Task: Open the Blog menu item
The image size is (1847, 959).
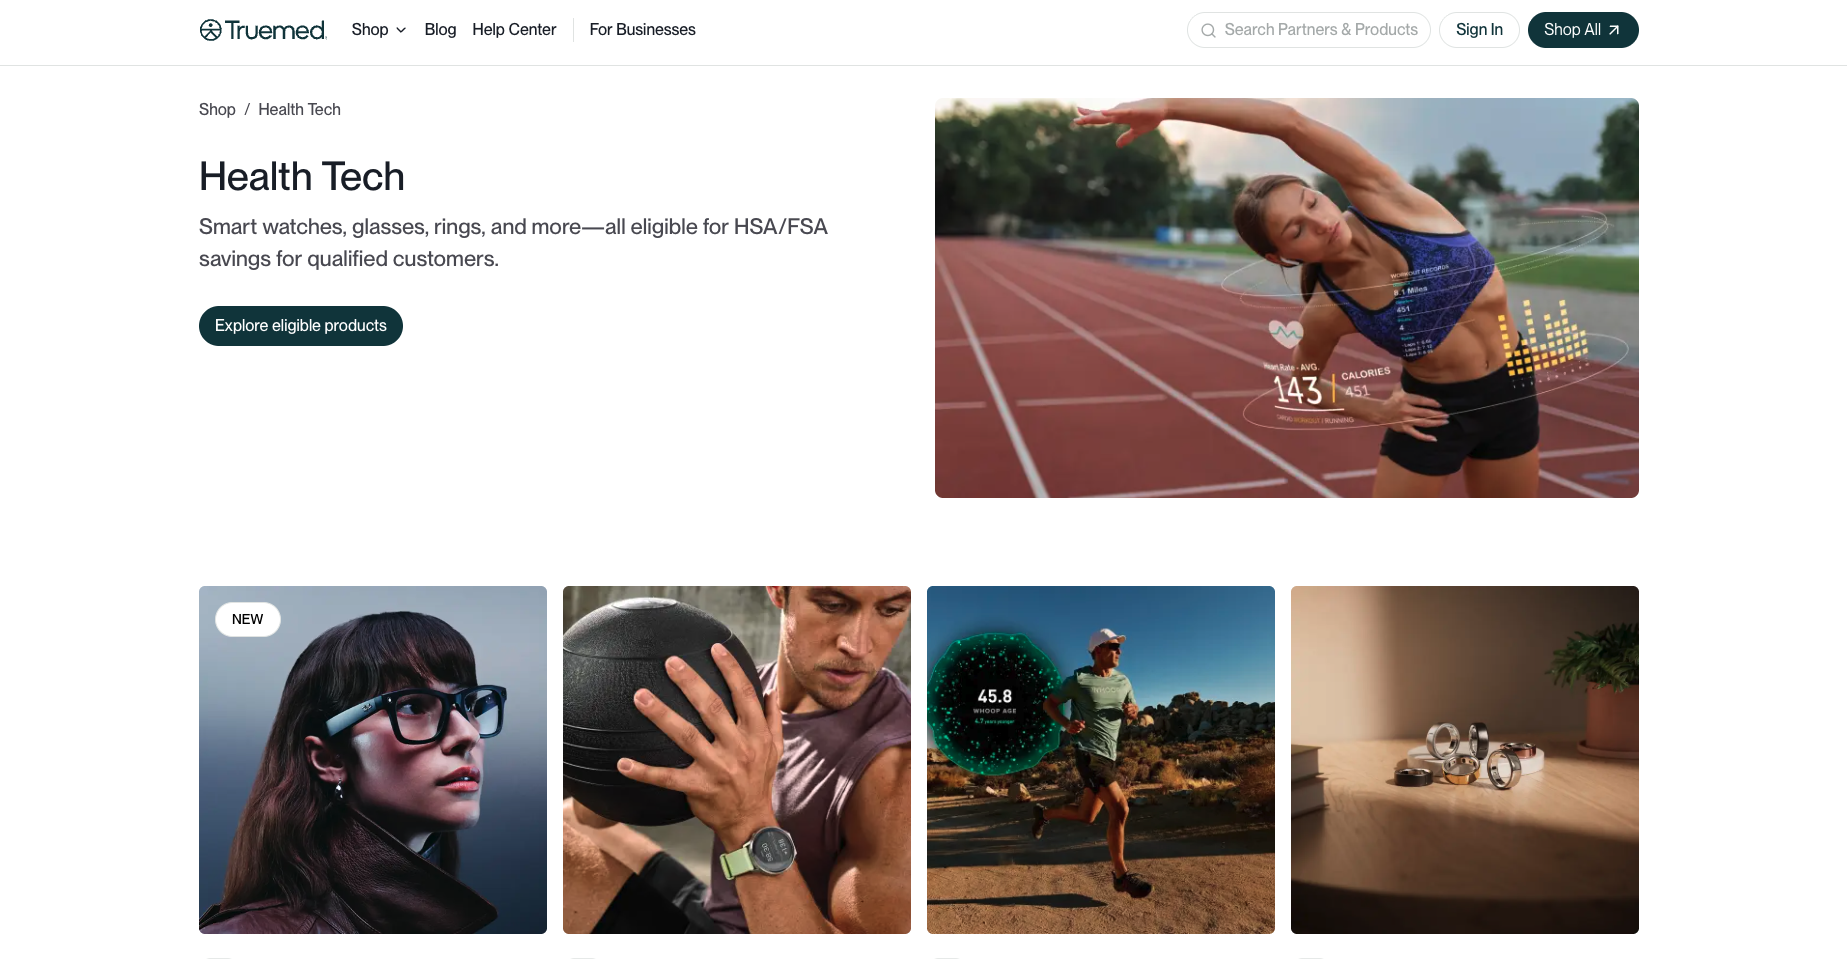Action: (440, 30)
